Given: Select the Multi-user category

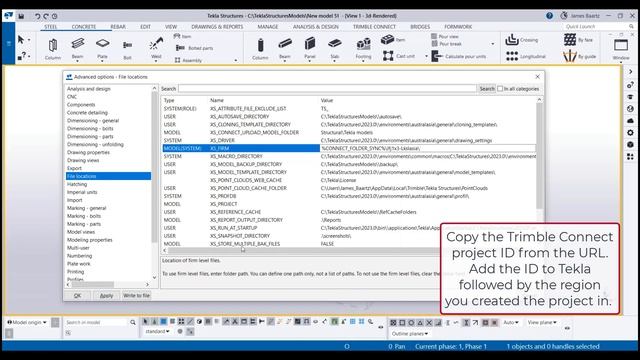Looking at the screenshot, I should click(x=78, y=248).
